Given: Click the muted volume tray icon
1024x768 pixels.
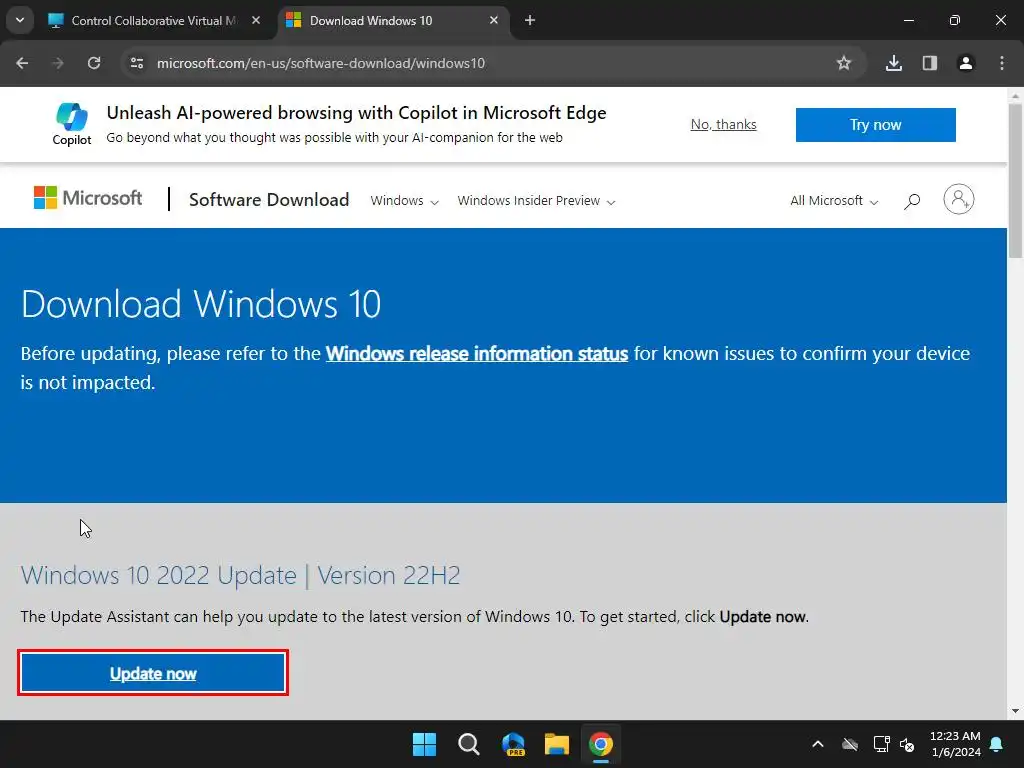Looking at the screenshot, I should pos(907,744).
